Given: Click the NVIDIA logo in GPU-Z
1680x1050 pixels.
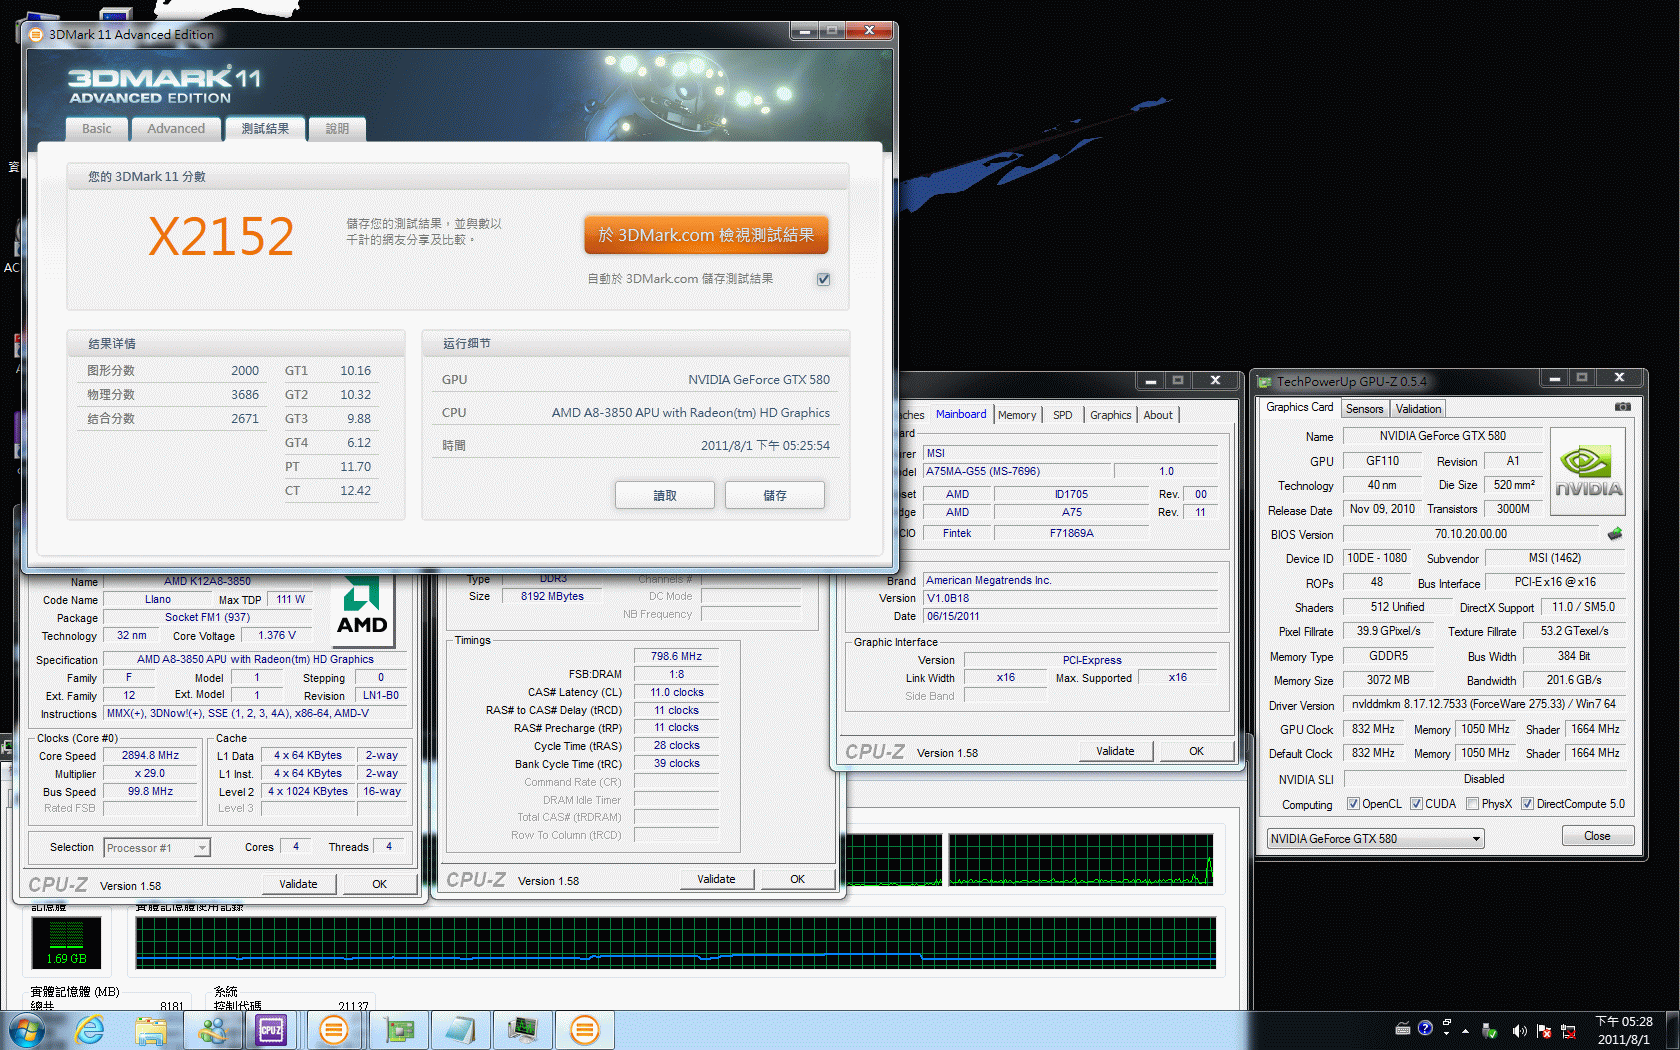Looking at the screenshot, I should pyautogui.click(x=1587, y=472).
